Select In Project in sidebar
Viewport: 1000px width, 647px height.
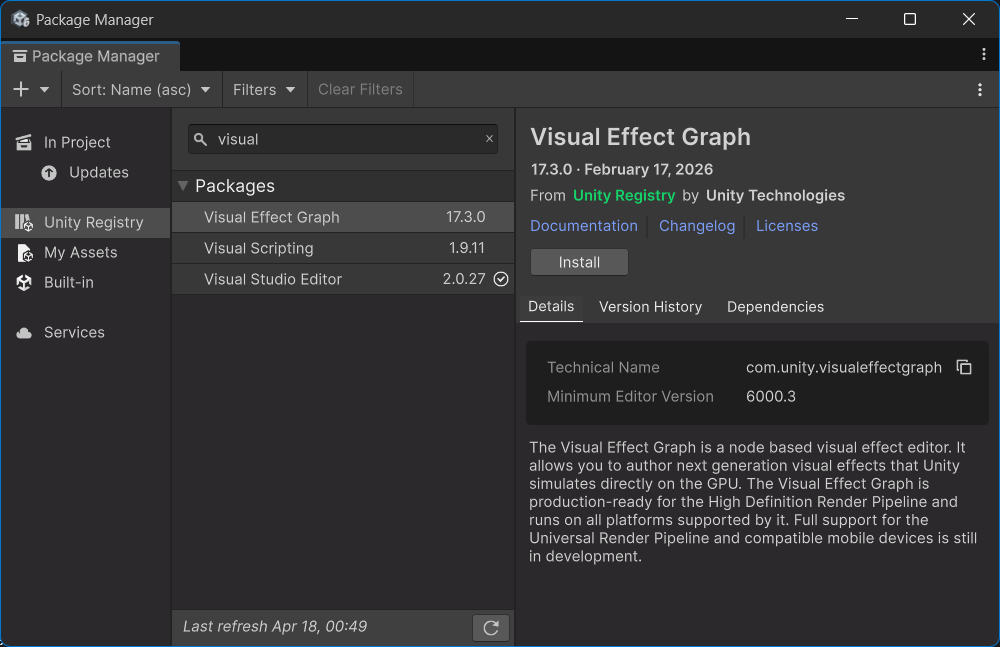86,142
